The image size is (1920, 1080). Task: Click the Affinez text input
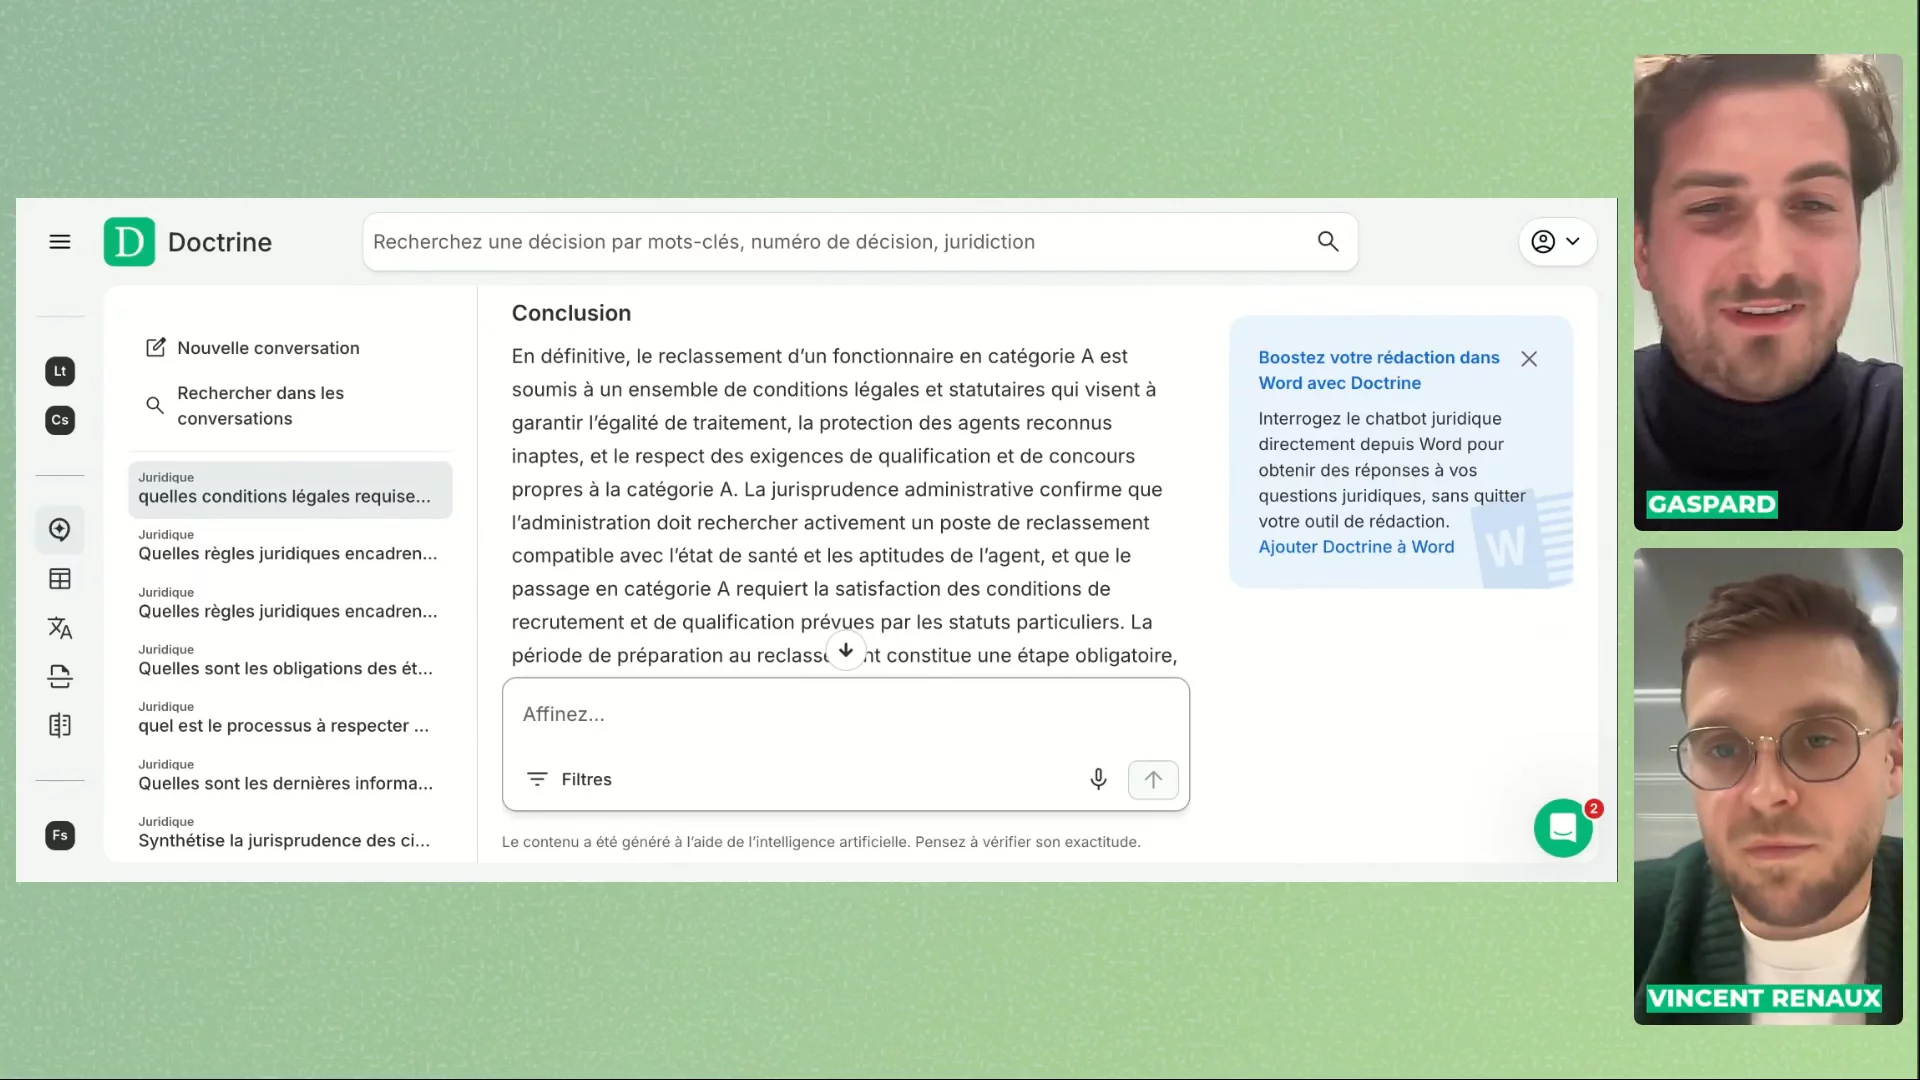tap(845, 714)
